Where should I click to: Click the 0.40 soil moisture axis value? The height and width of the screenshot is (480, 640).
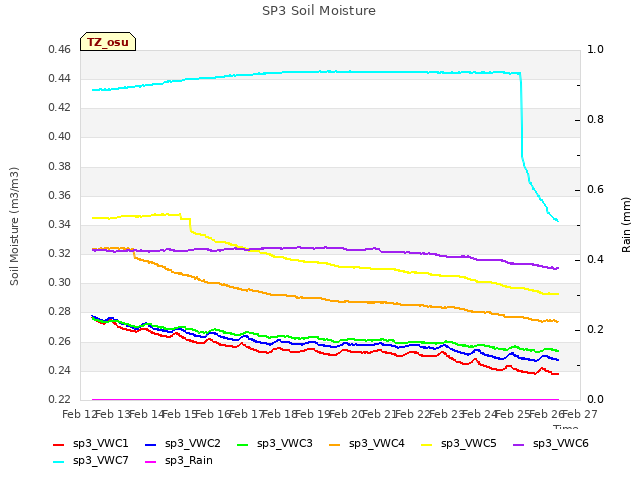[x=60, y=137]
